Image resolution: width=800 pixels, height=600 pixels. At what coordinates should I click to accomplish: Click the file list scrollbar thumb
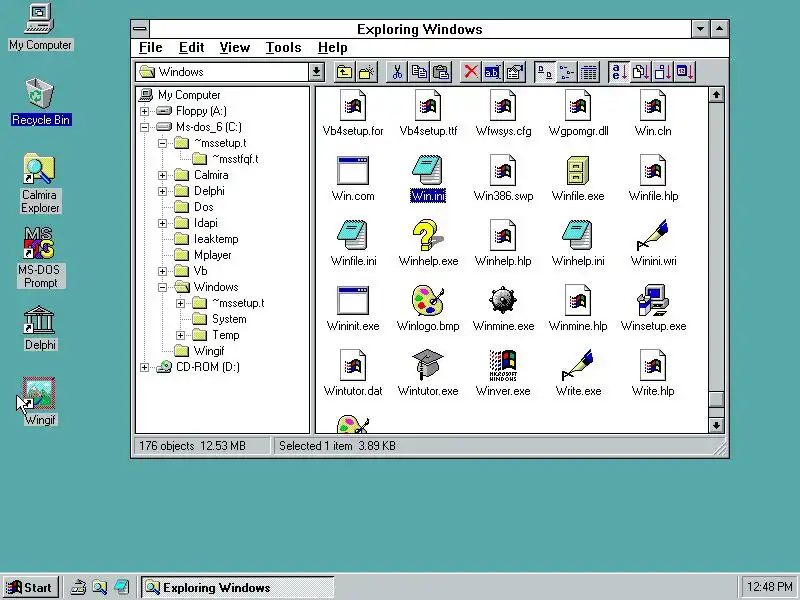pyautogui.click(x=716, y=399)
